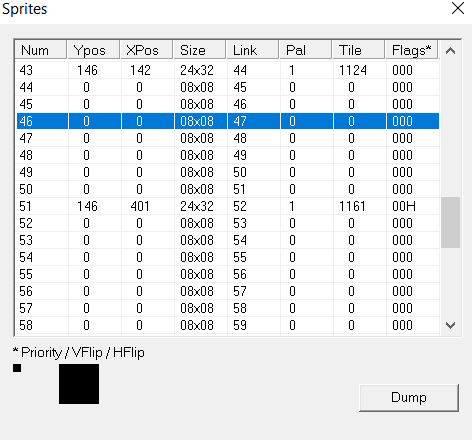Click the XPos column header
The image size is (472, 440).
(147, 50)
